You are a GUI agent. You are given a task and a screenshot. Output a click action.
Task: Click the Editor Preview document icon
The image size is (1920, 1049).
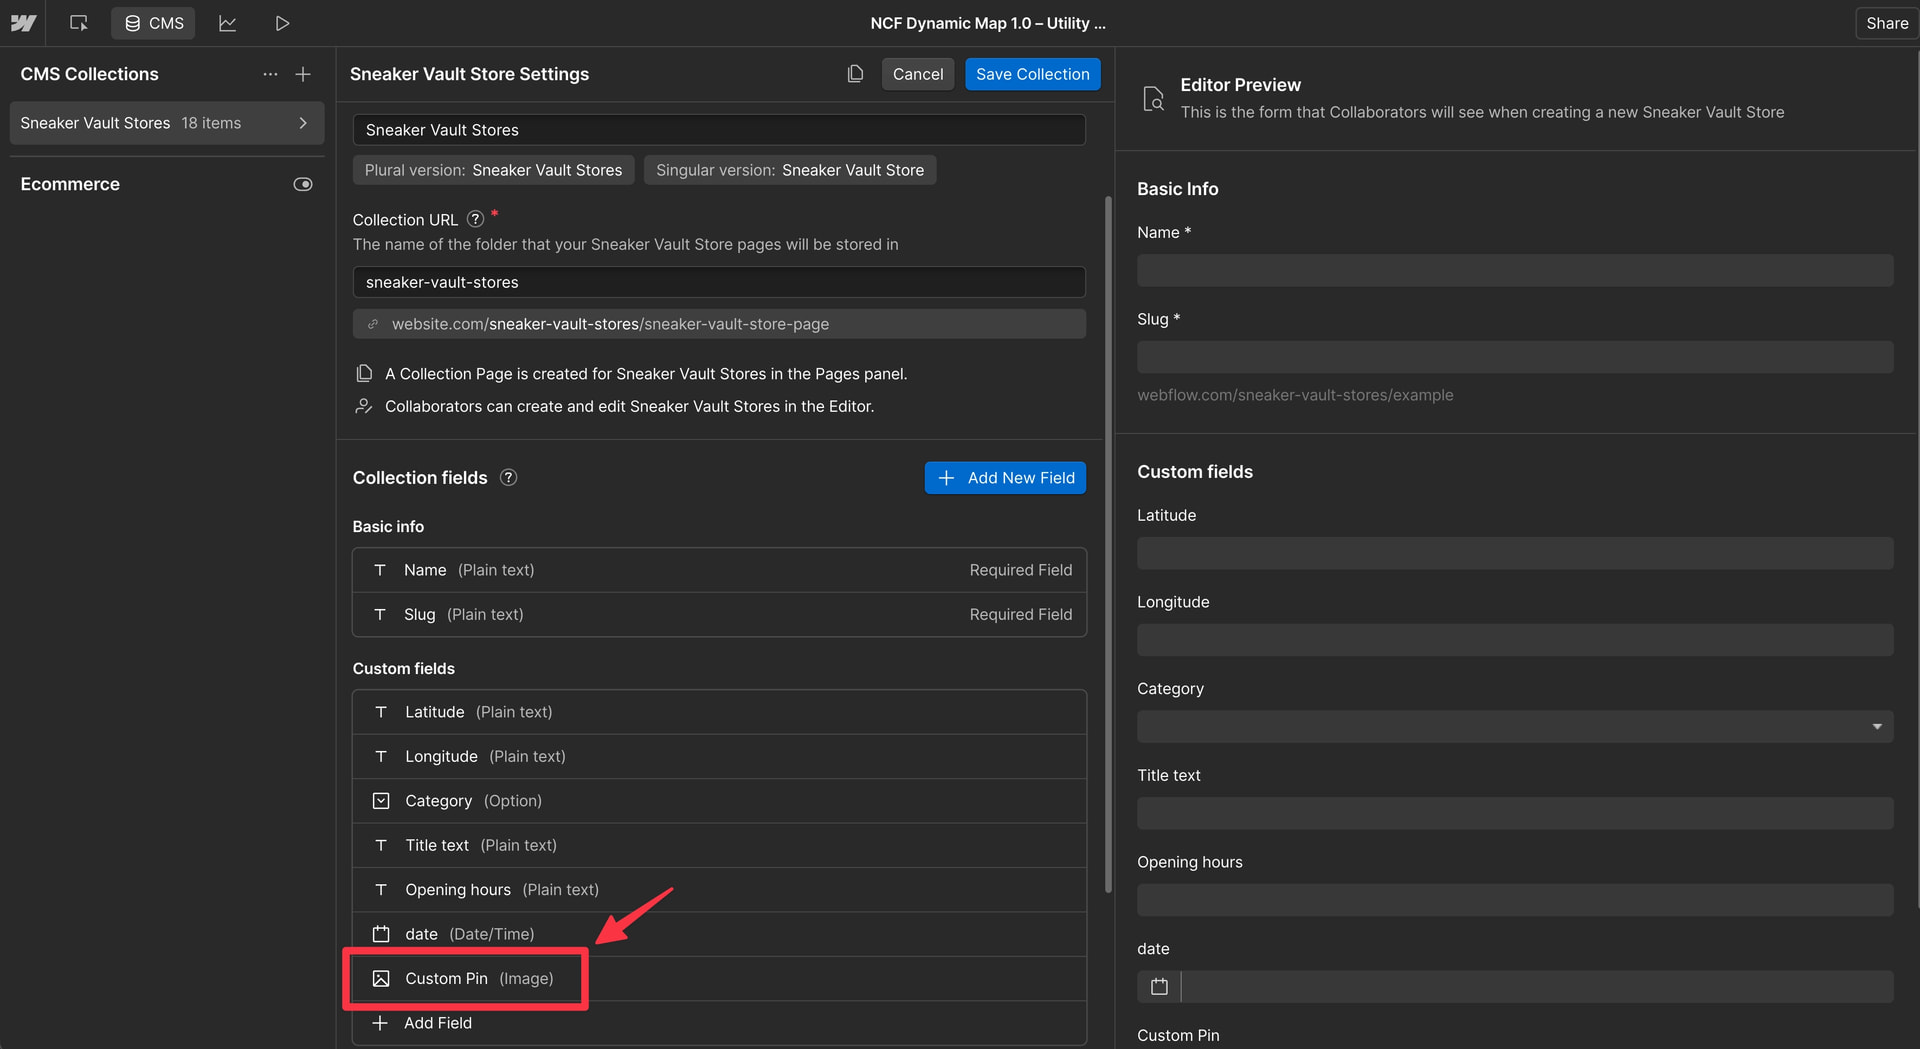[1153, 98]
